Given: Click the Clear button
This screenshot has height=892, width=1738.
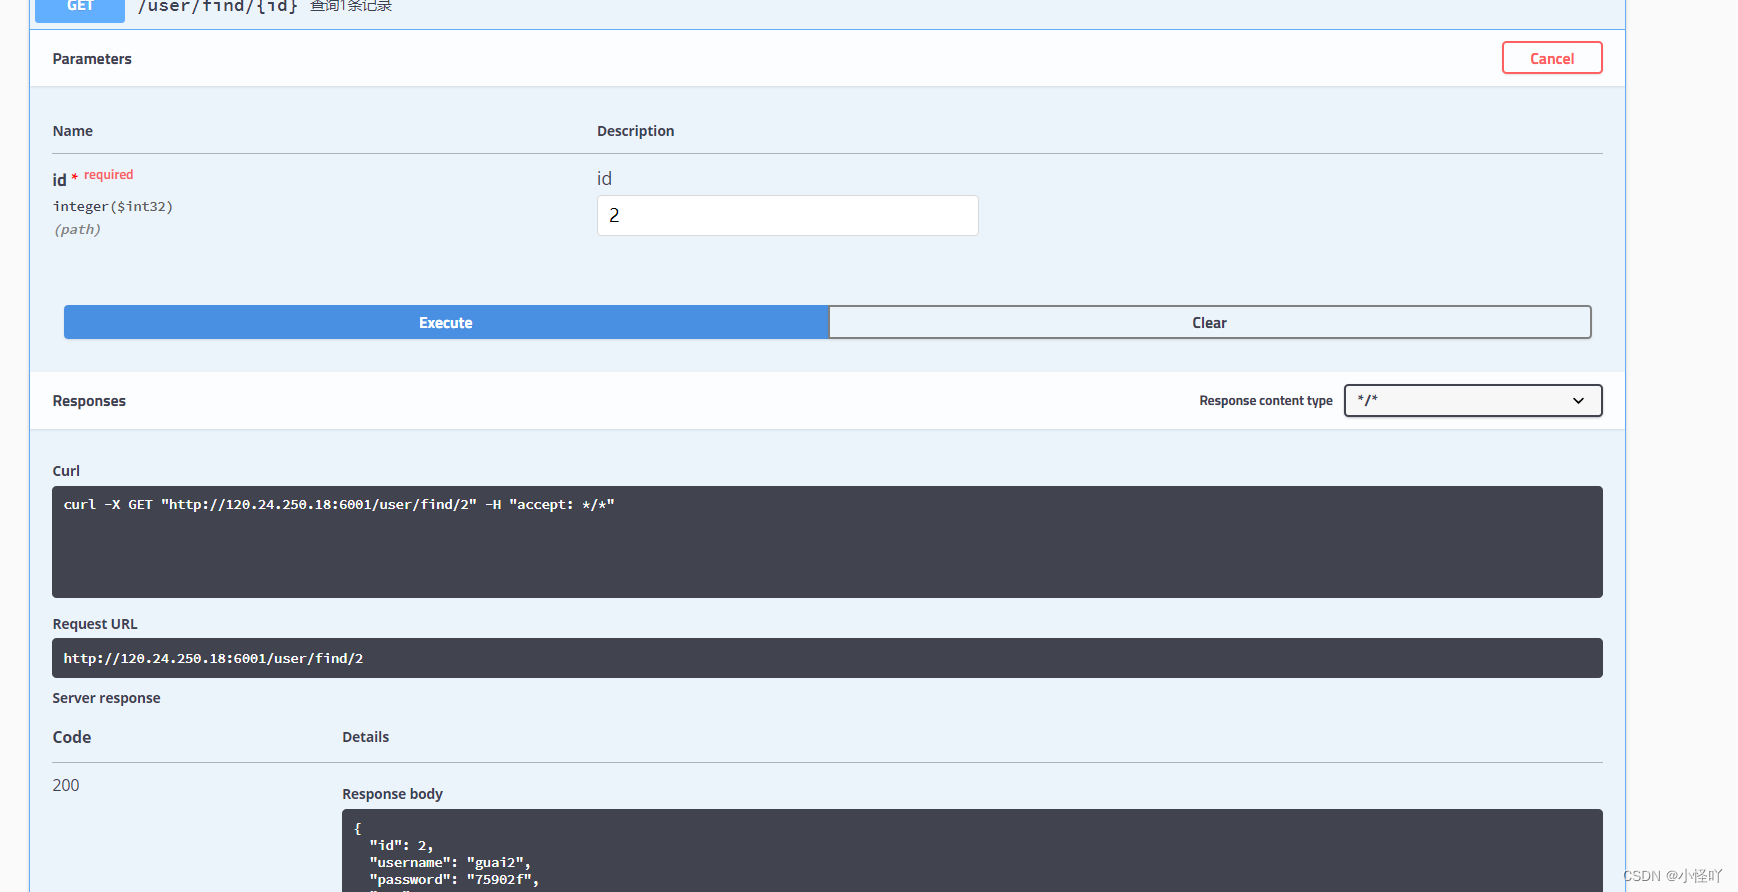Looking at the screenshot, I should [1210, 322].
